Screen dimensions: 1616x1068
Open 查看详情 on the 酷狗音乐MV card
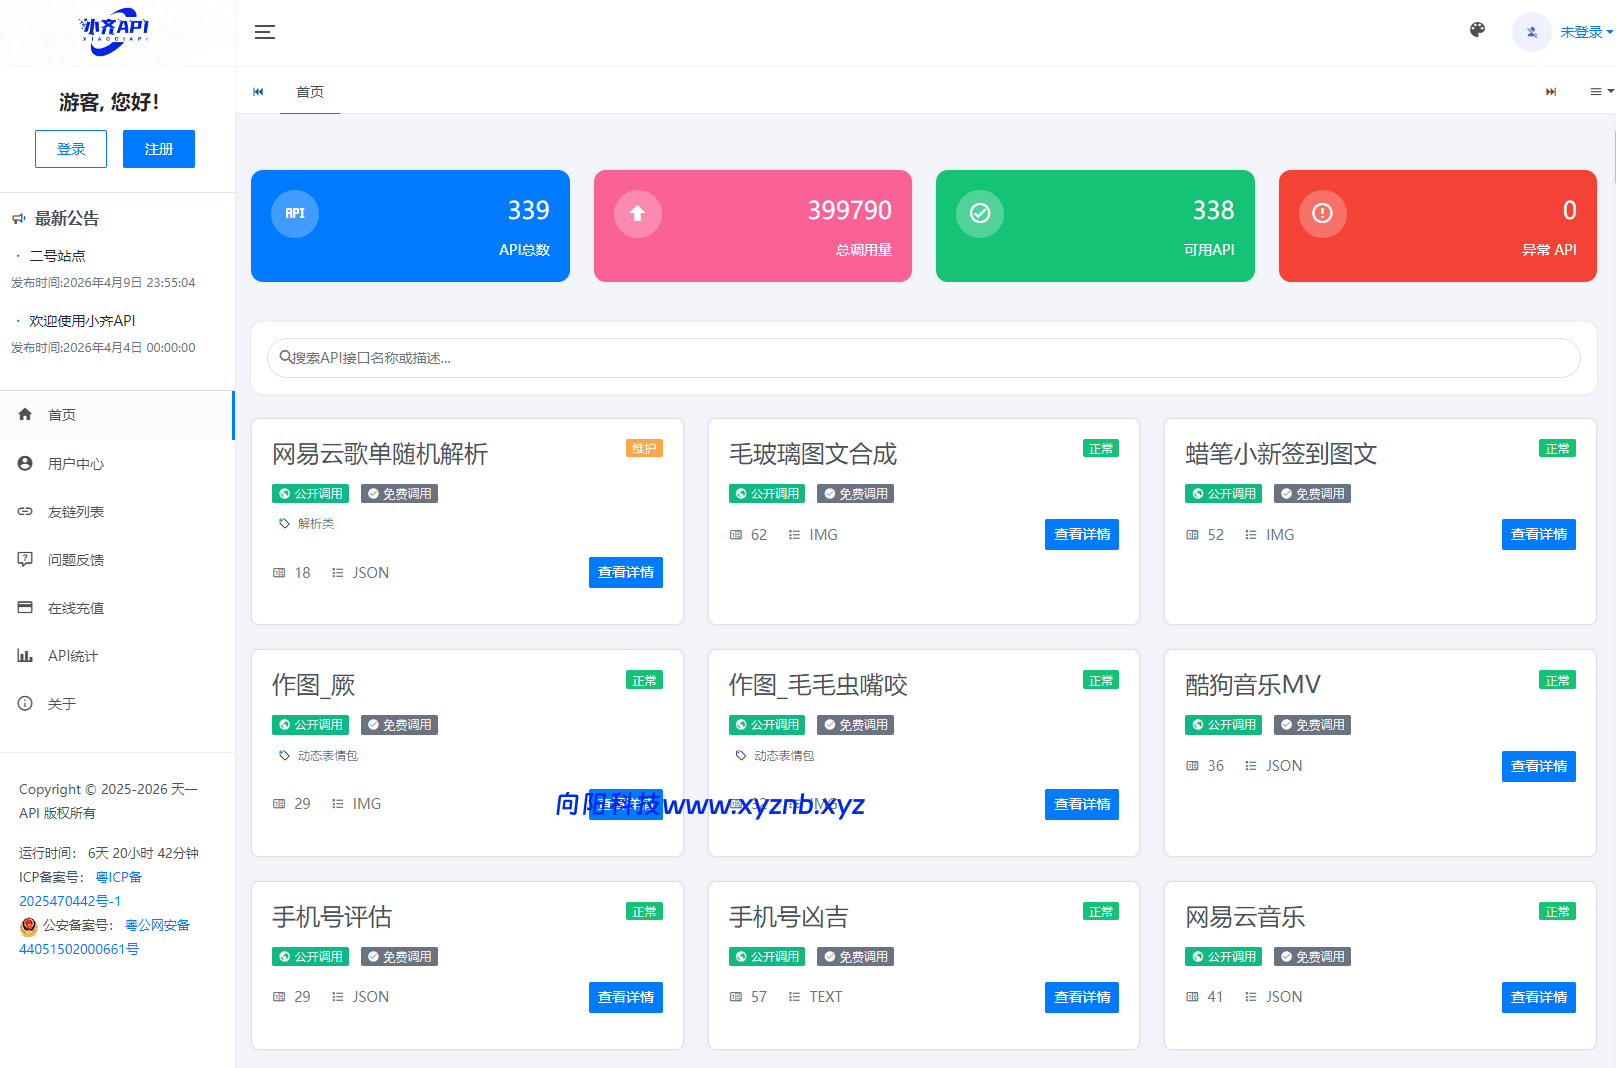click(1538, 765)
